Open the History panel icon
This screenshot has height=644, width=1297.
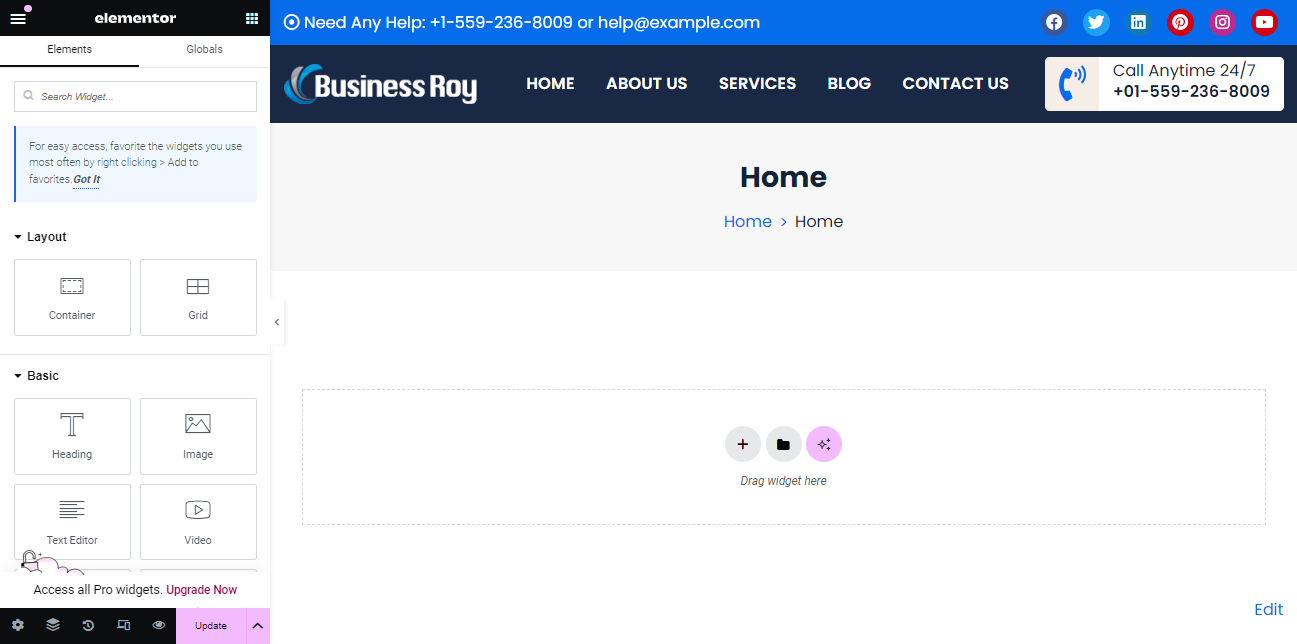point(88,625)
